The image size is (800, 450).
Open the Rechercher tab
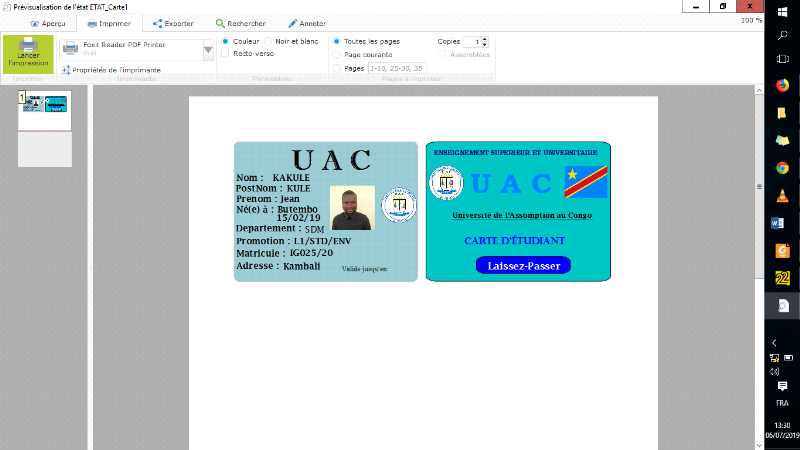coord(240,23)
